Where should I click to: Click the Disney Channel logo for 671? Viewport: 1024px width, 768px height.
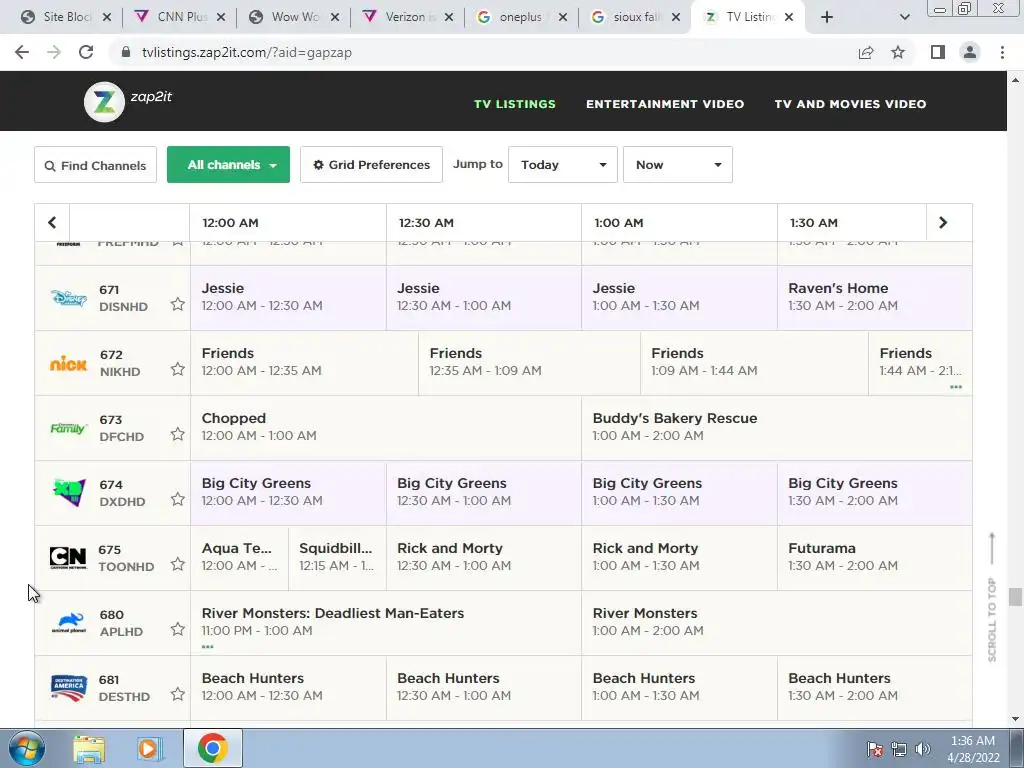pyautogui.click(x=69, y=298)
